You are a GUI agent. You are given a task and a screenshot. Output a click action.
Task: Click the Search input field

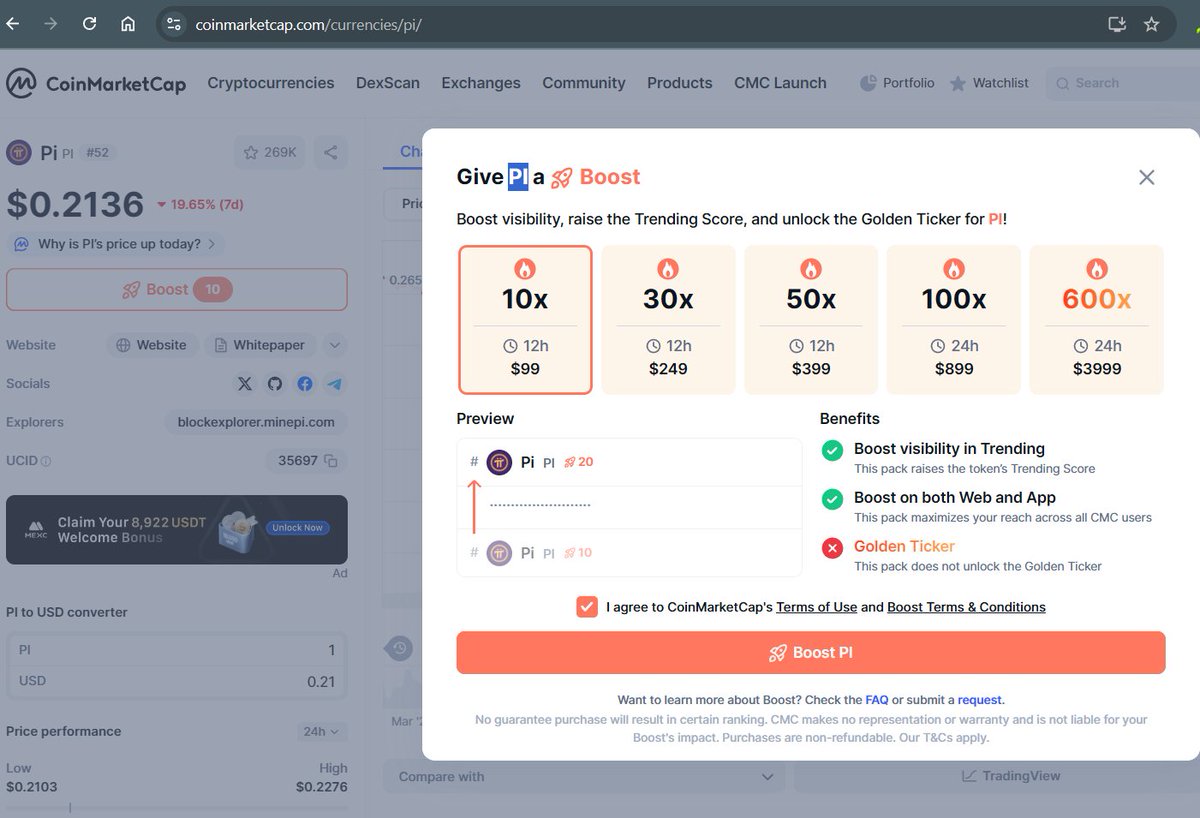click(1122, 83)
